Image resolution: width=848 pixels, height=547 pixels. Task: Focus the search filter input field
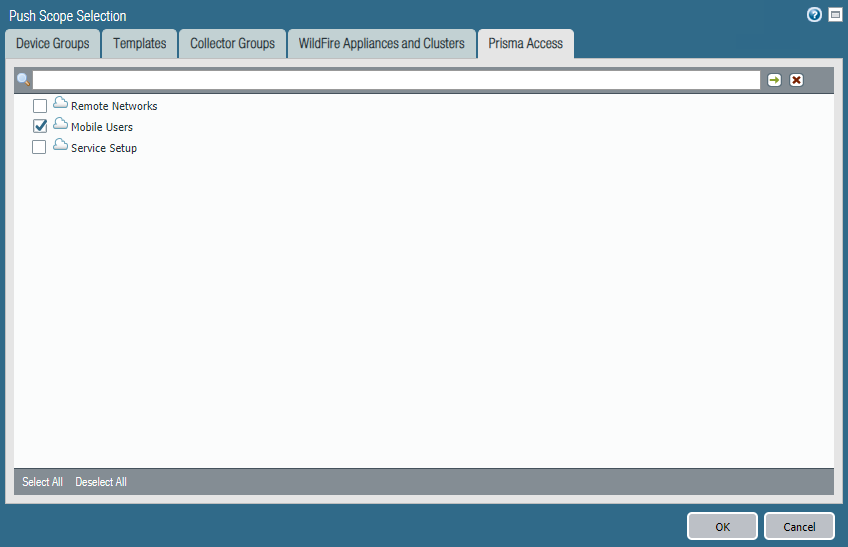click(396, 80)
